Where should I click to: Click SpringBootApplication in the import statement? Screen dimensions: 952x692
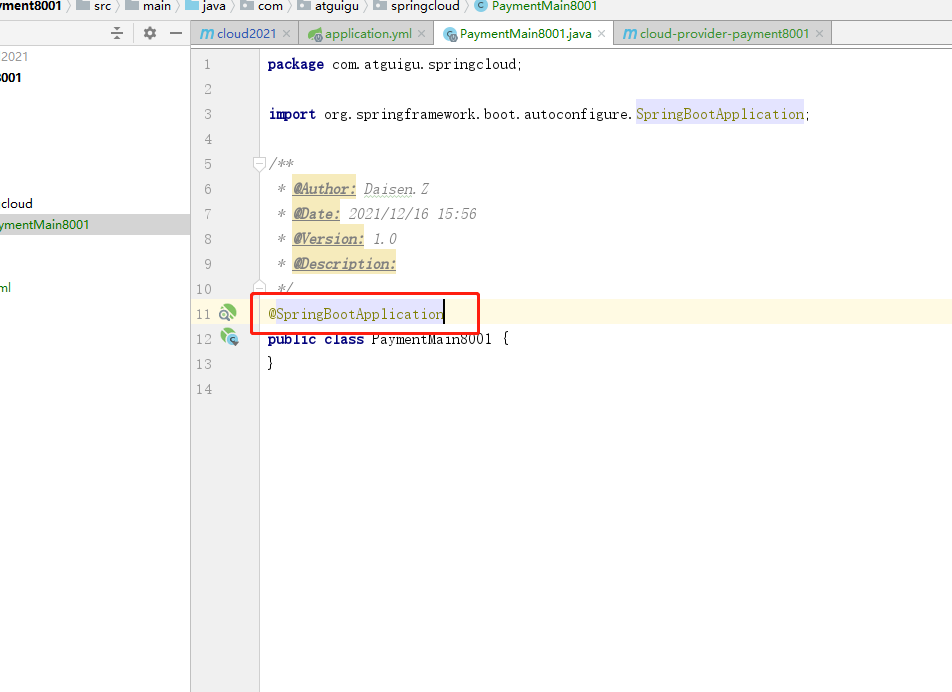(x=719, y=114)
